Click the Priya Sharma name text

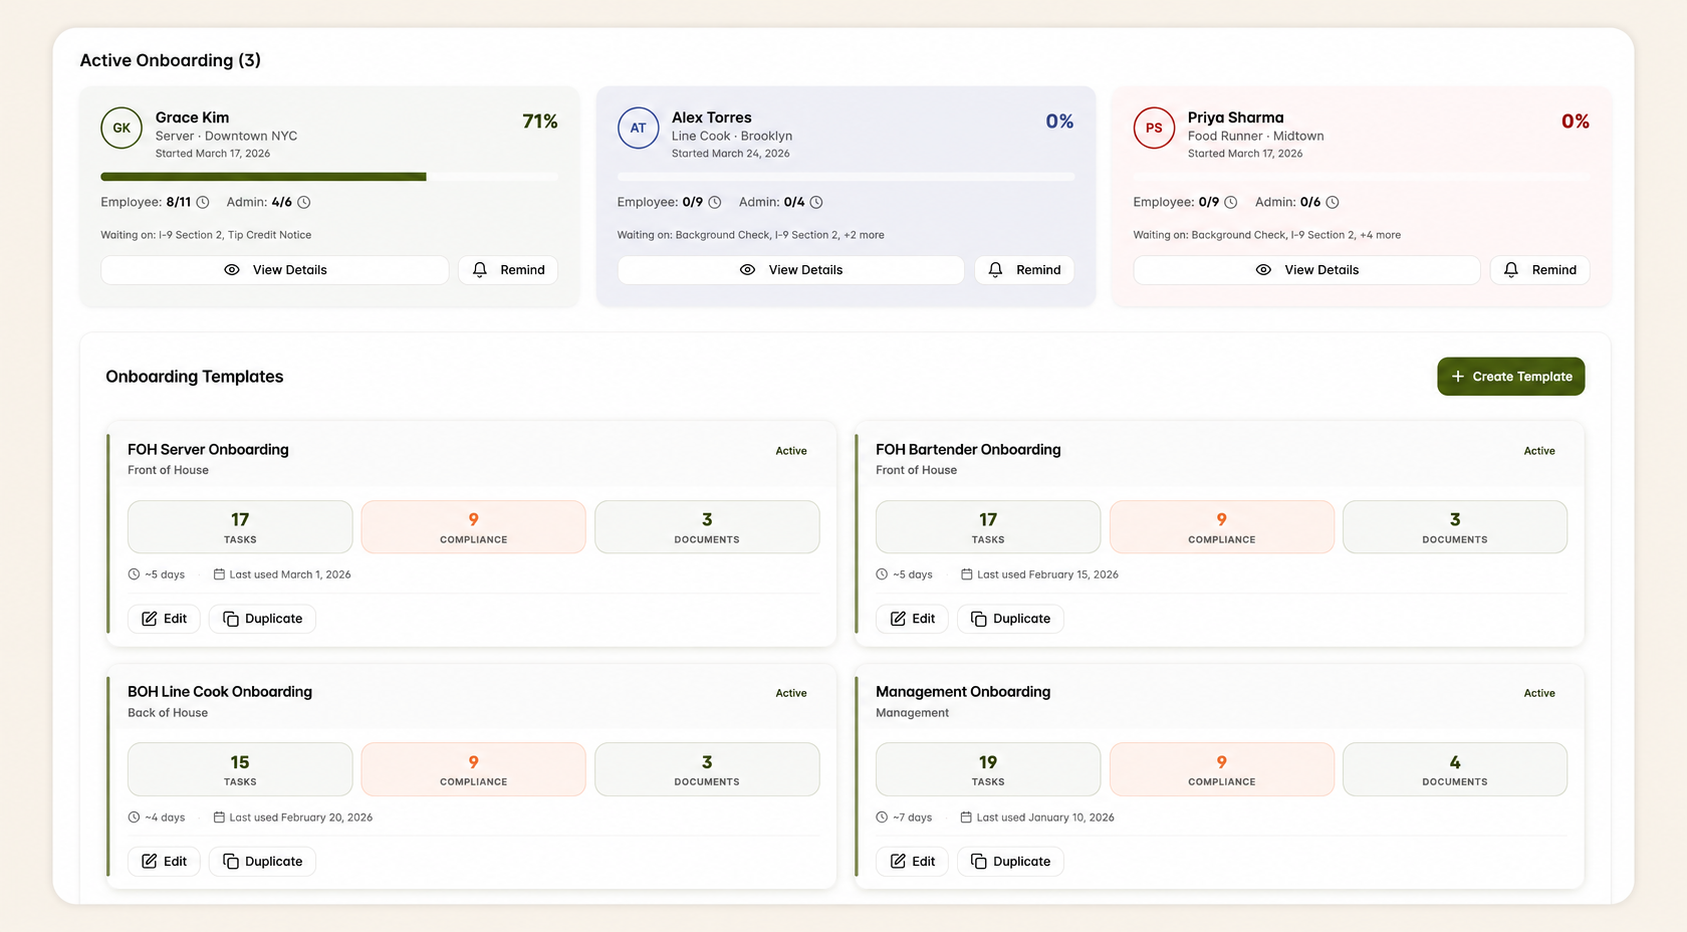pos(1235,117)
